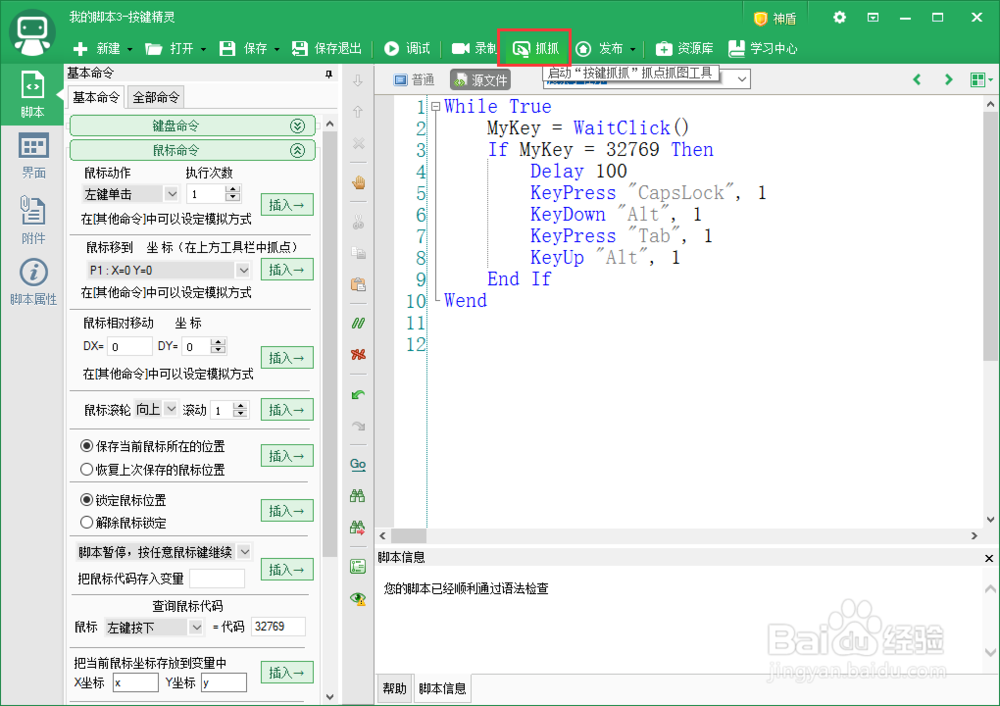
Task: Click the 新建 (New) toolbar button
Action: pyautogui.click(x=96, y=48)
